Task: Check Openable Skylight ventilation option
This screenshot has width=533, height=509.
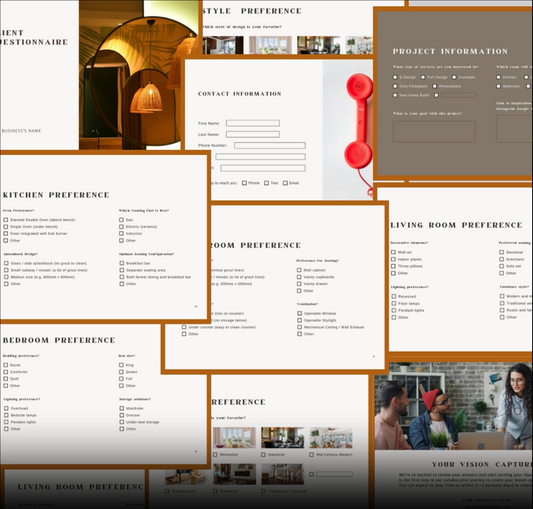Action: tap(299, 320)
